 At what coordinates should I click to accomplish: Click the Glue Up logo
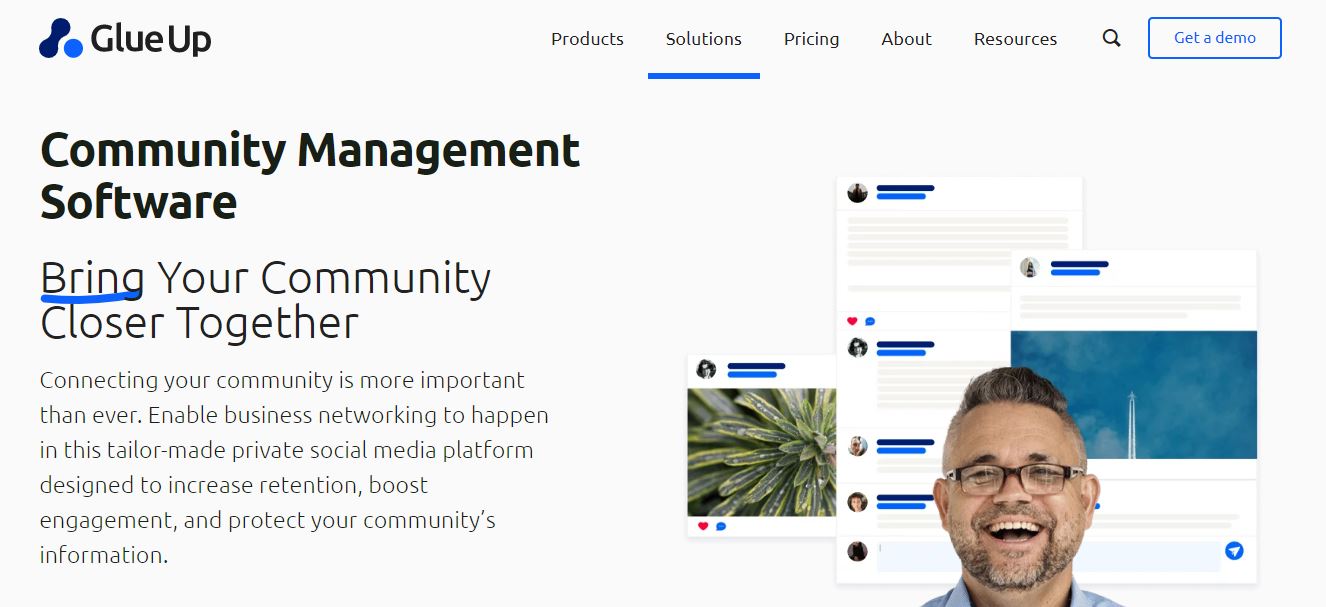click(x=125, y=39)
